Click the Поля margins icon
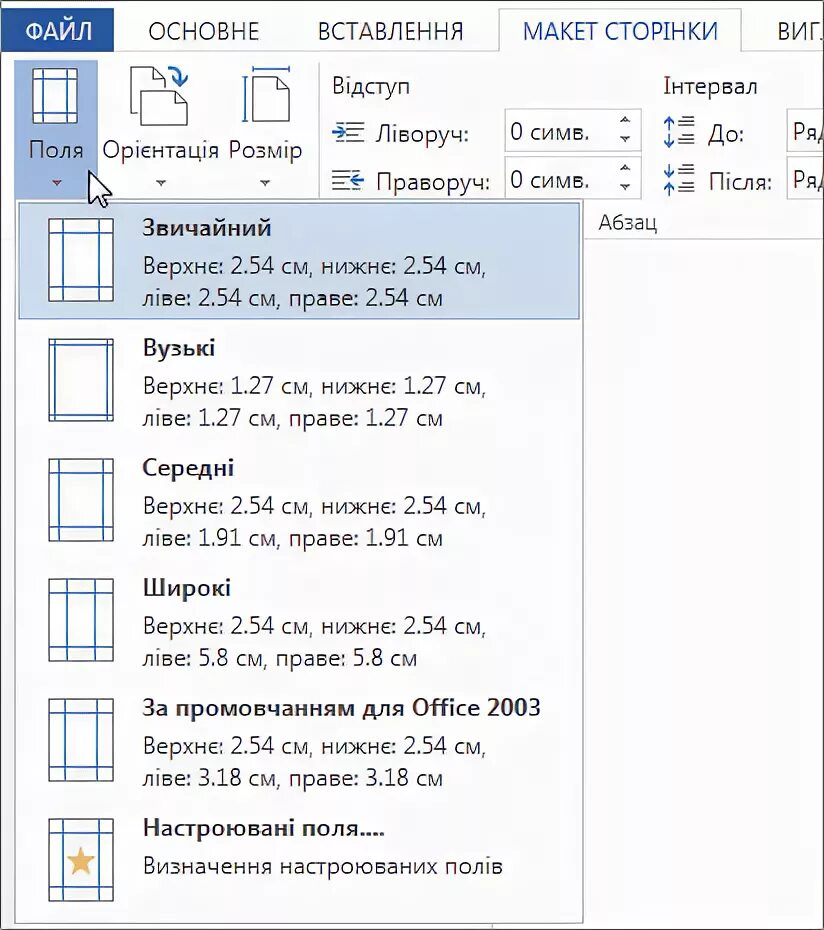 55,97
